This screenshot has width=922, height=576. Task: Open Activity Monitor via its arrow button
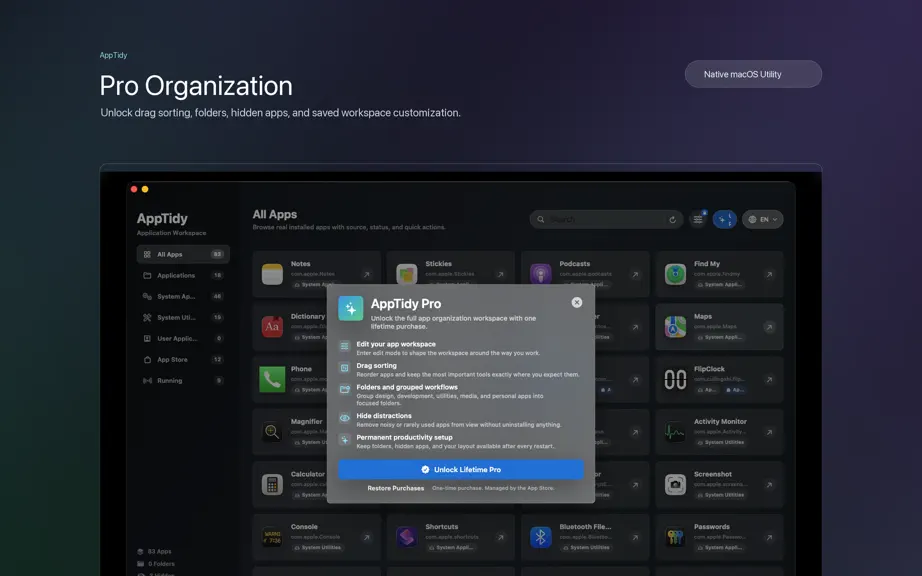769,432
